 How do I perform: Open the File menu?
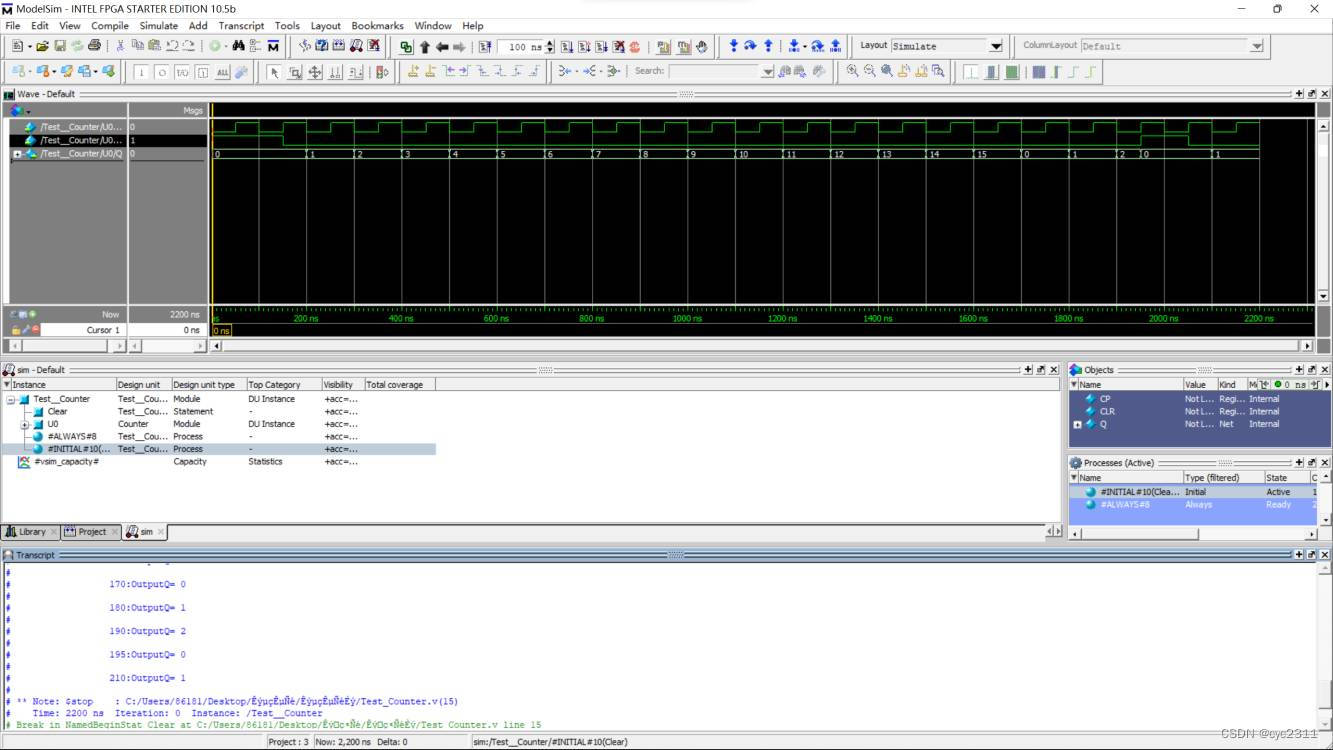pyautogui.click(x=13, y=25)
